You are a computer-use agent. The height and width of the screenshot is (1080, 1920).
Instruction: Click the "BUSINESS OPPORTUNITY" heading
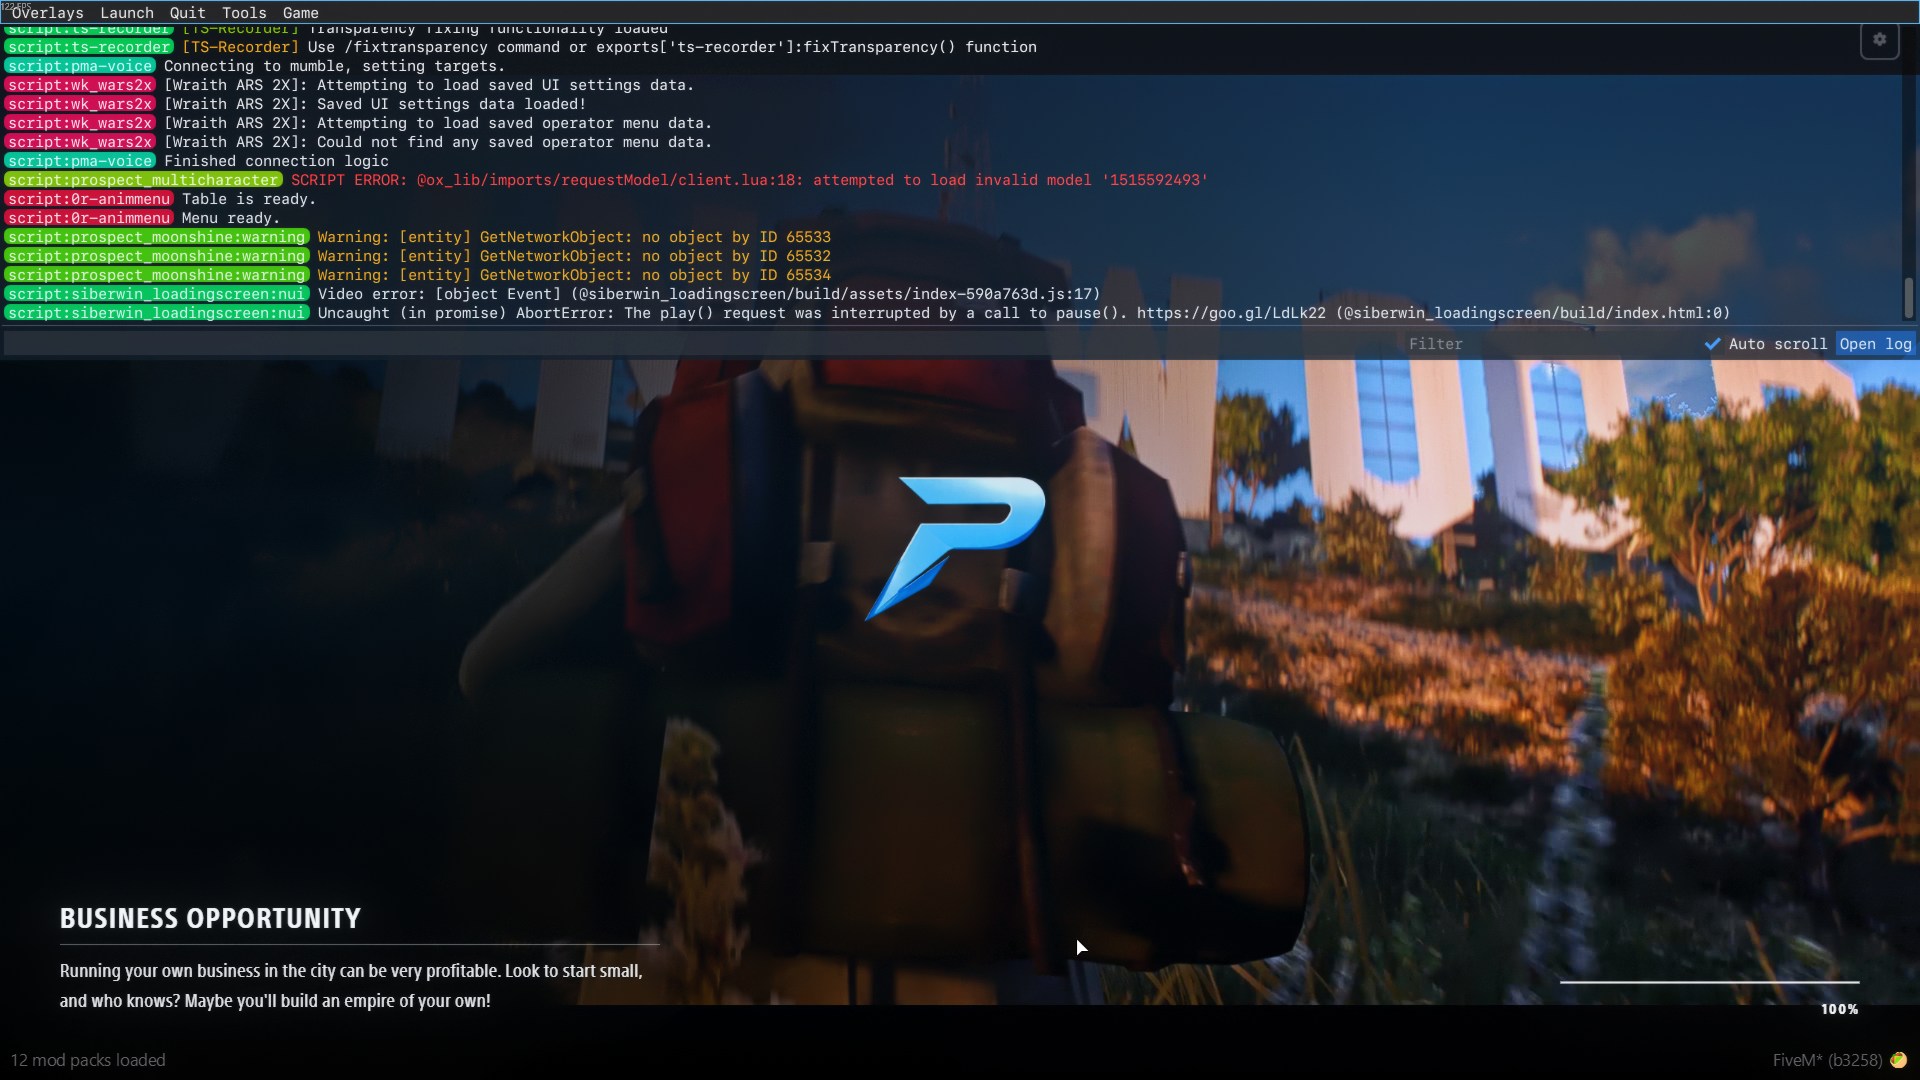(210, 918)
